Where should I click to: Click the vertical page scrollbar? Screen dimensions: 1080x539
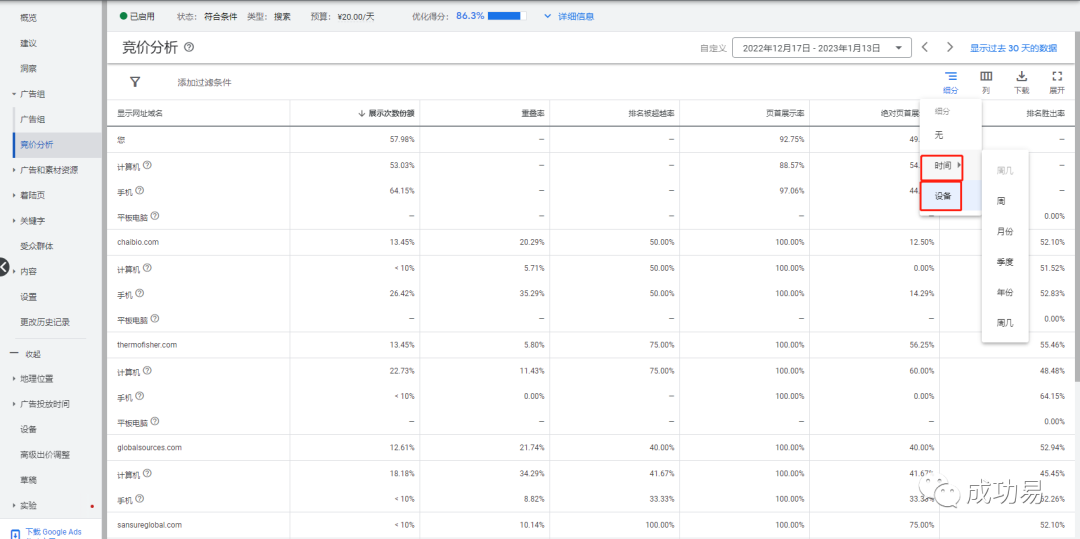tap(1076, 207)
